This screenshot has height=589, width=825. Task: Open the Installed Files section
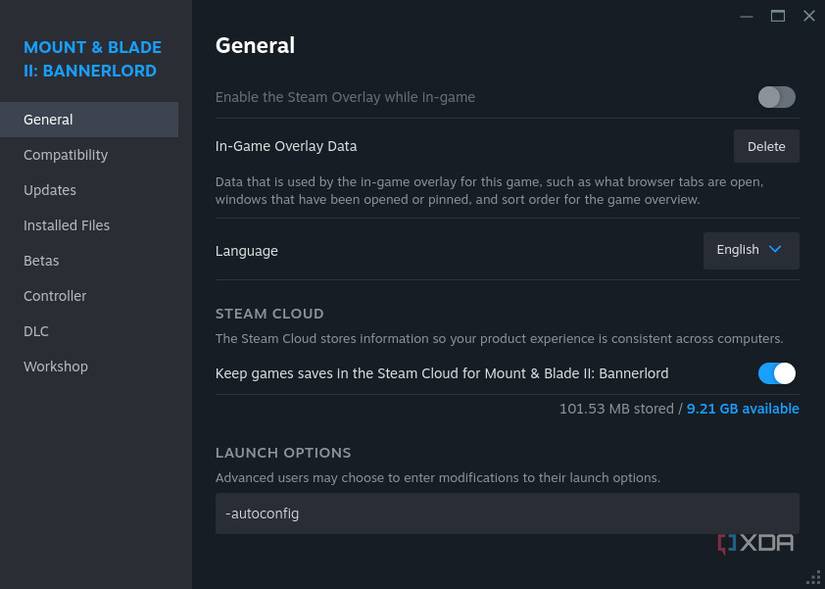pos(66,225)
